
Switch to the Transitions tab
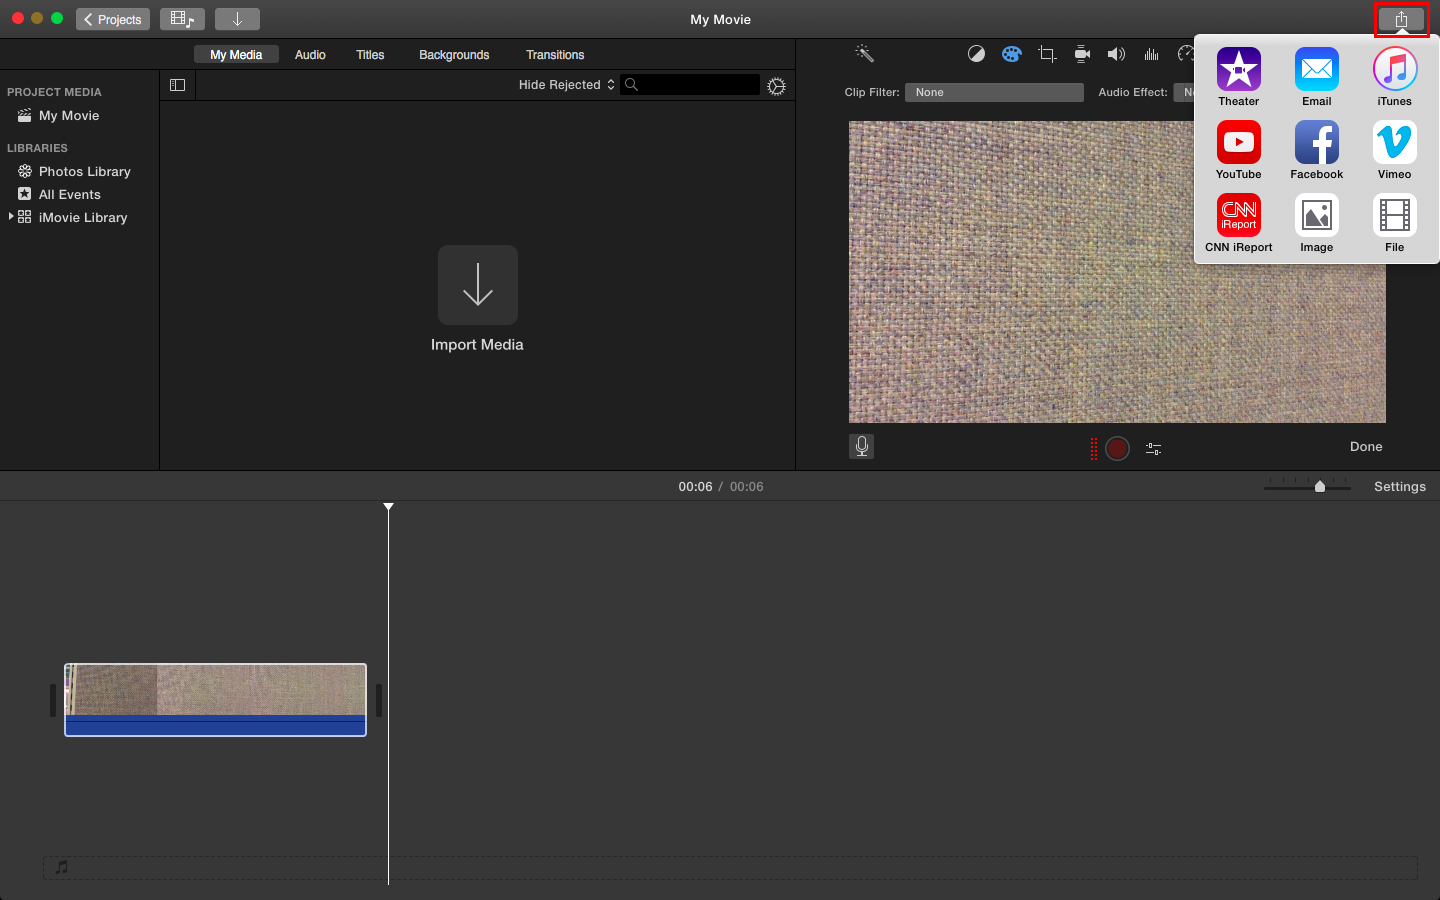click(555, 55)
